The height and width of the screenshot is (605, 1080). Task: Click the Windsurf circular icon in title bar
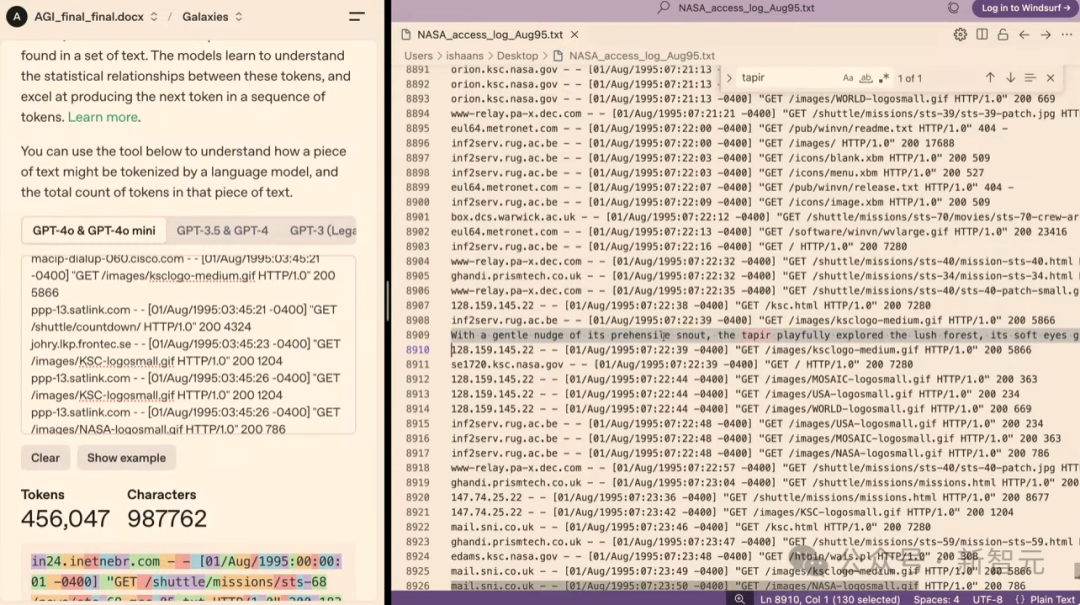(x=953, y=8)
